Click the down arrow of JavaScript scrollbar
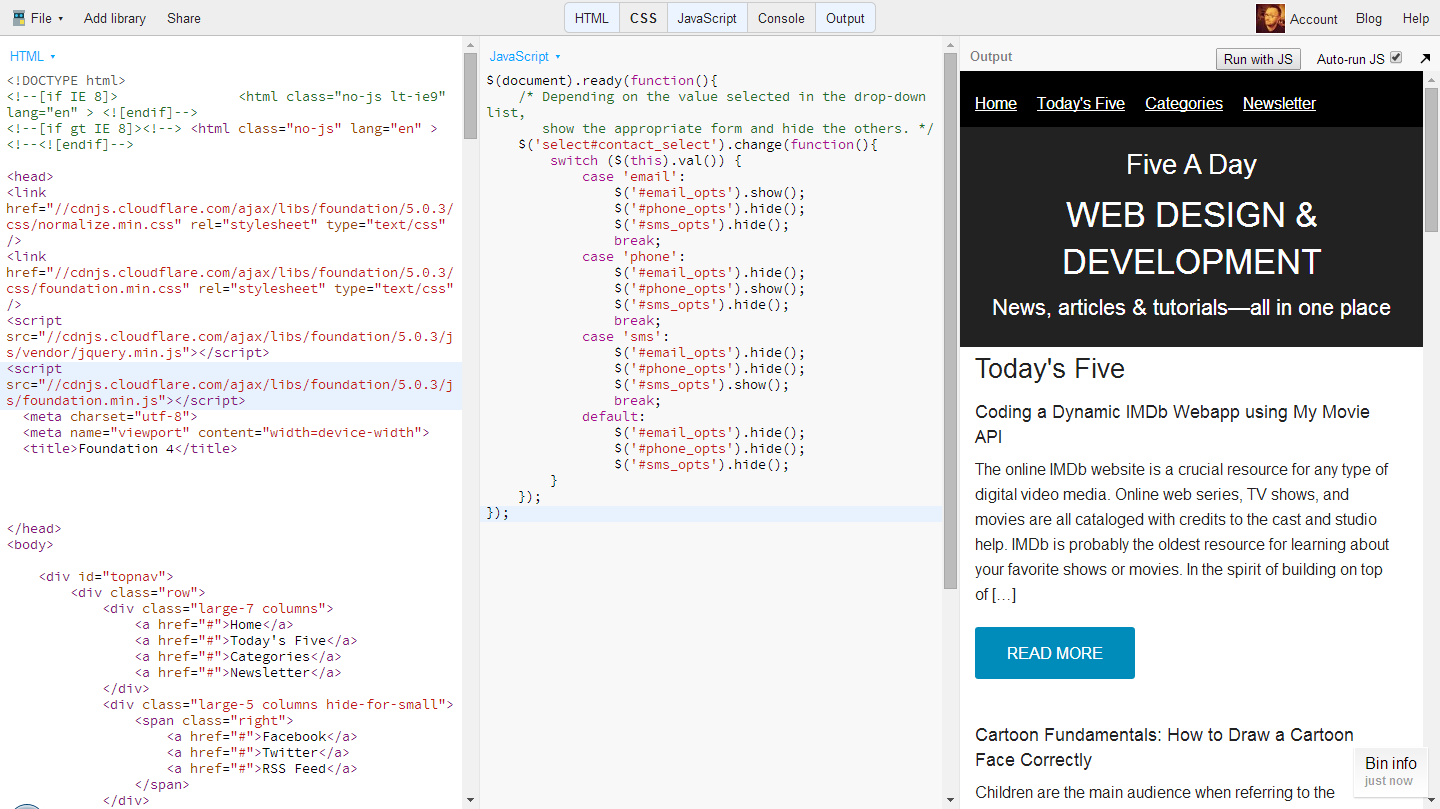This screenshot has height=809, width=1440. (x=951, y=801)
